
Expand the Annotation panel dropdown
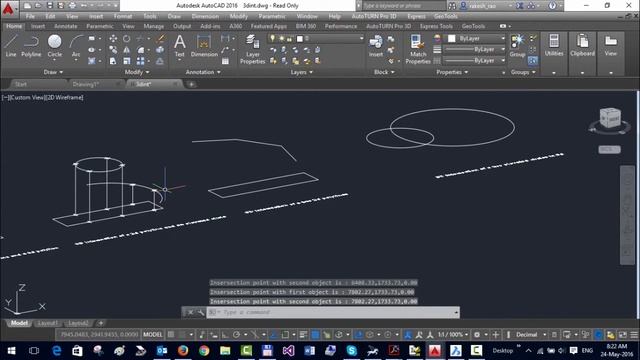tap(203, 72)
